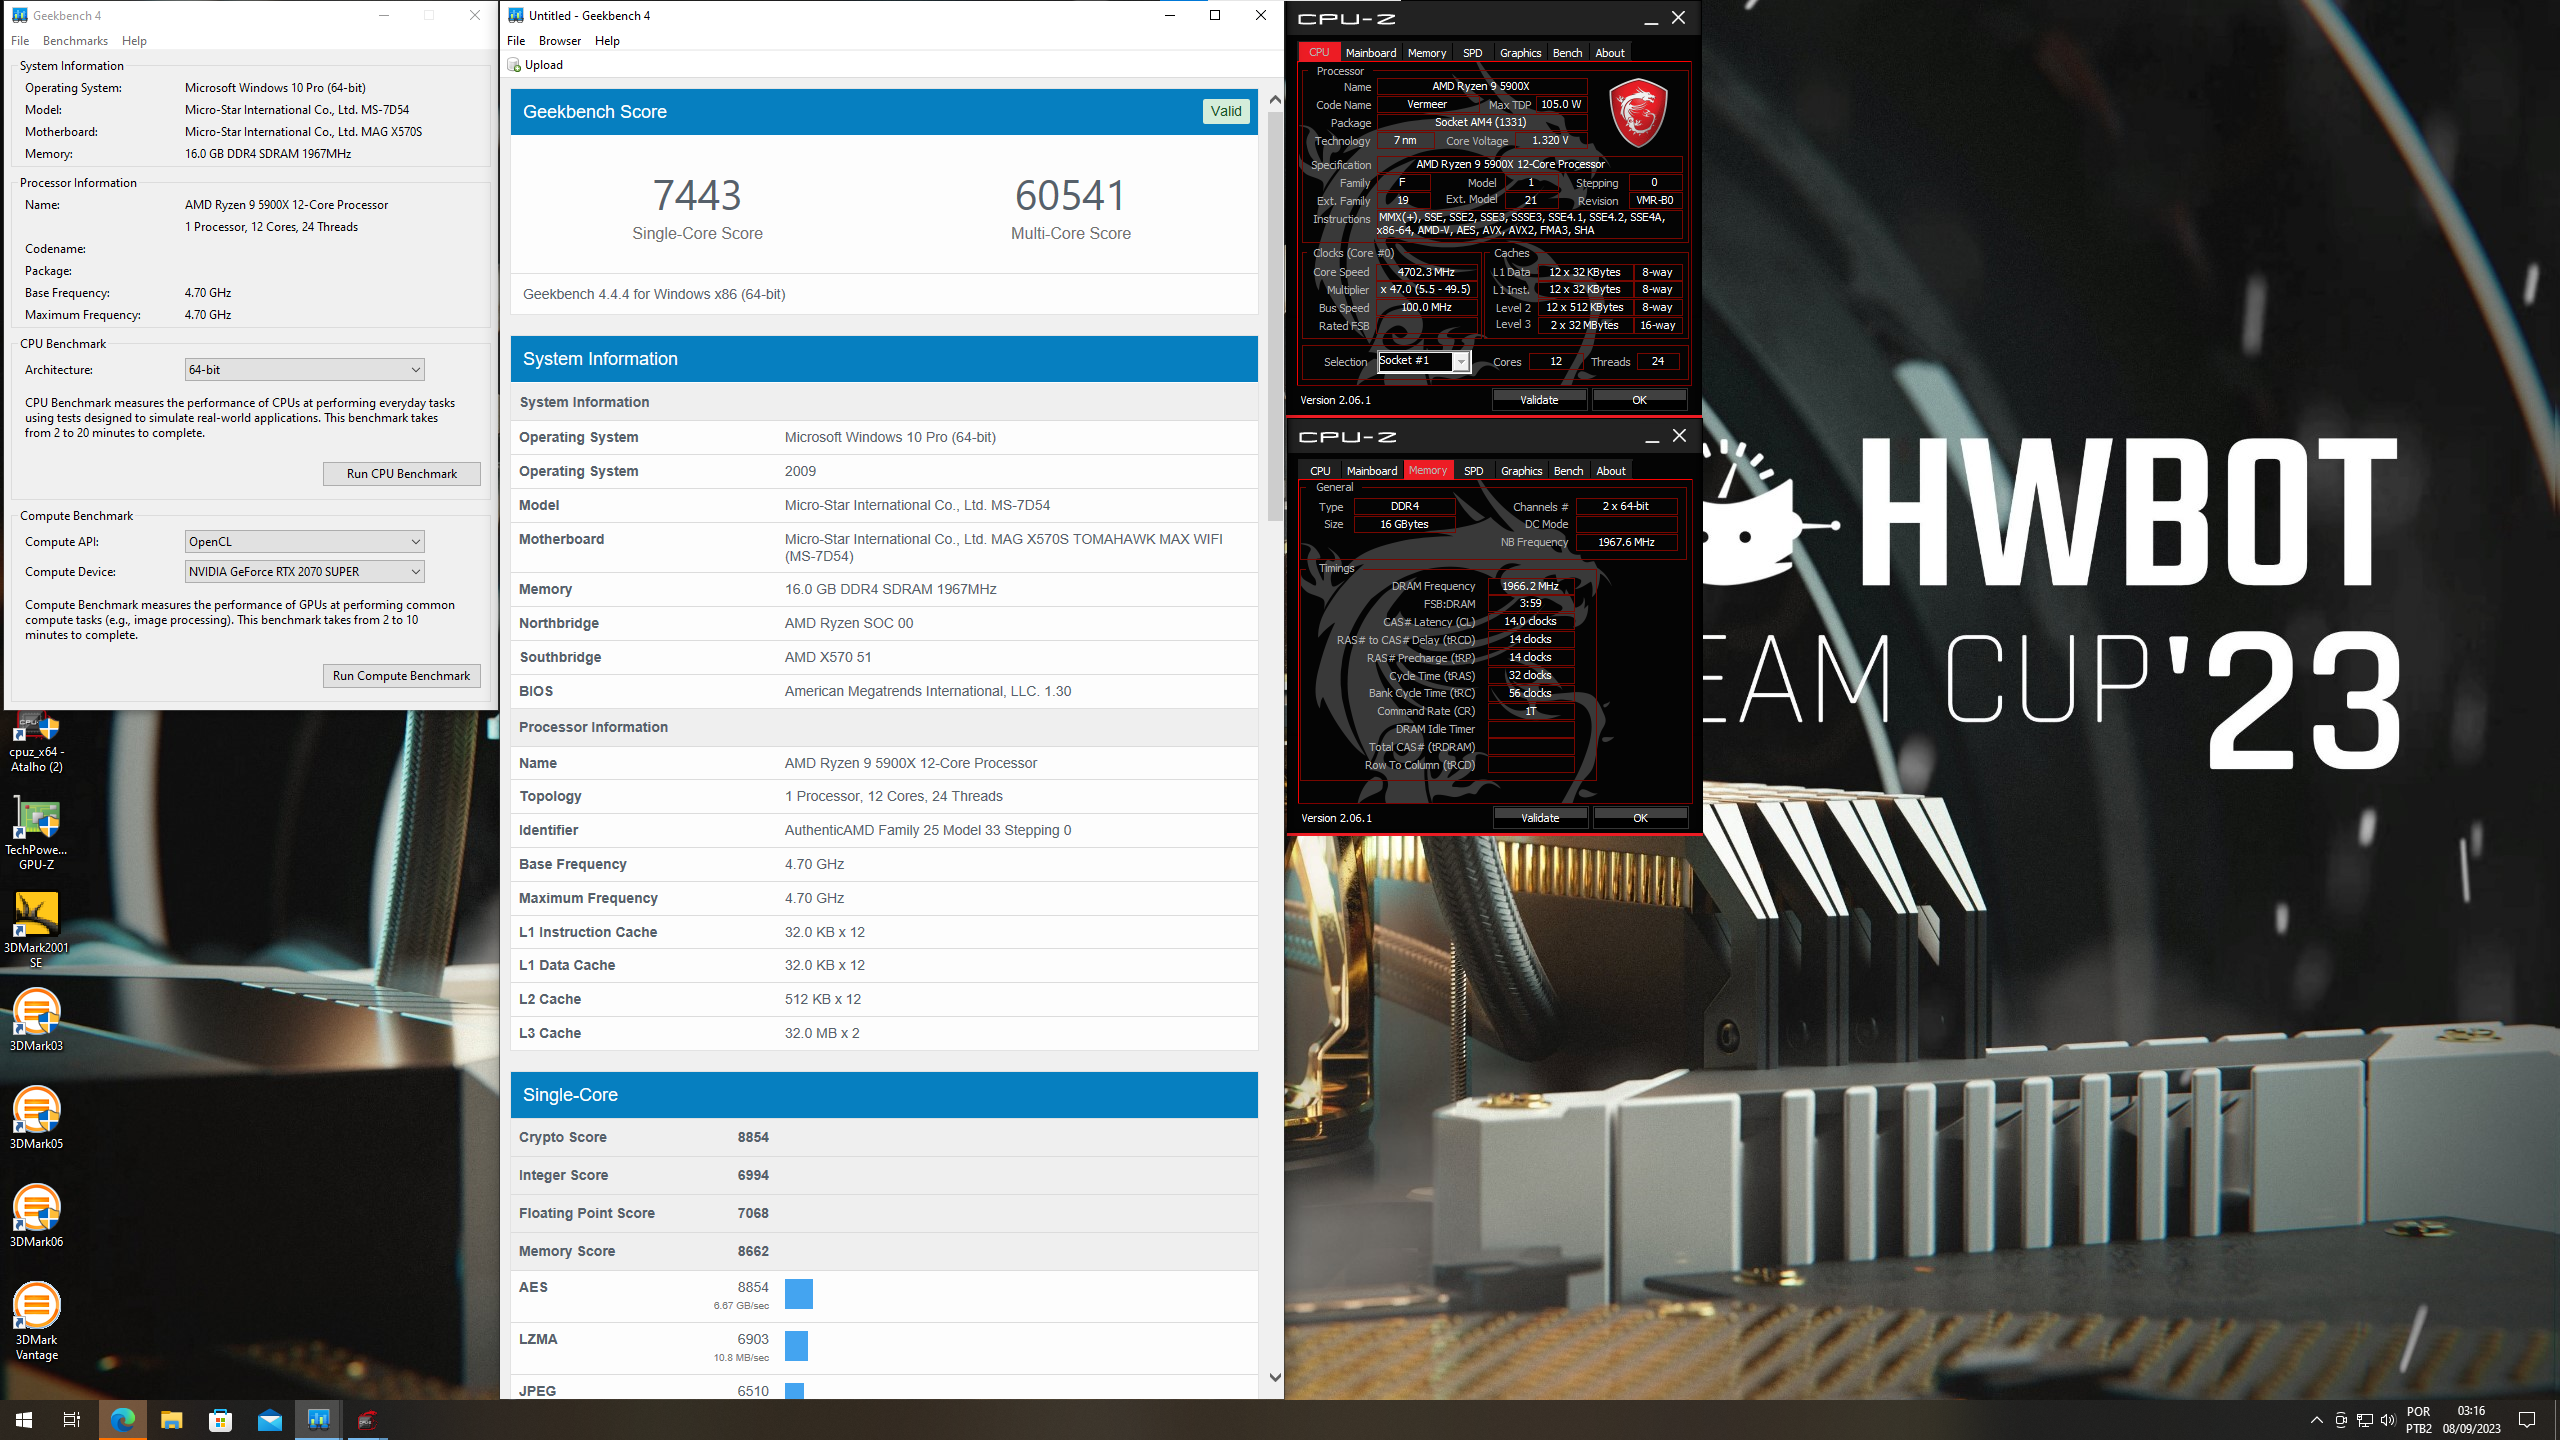The height and width of the screenshot is (1440, 2560).
Task: Switch to Graphics tab in upper CPU-Z
Action: tap(1520, 53)
